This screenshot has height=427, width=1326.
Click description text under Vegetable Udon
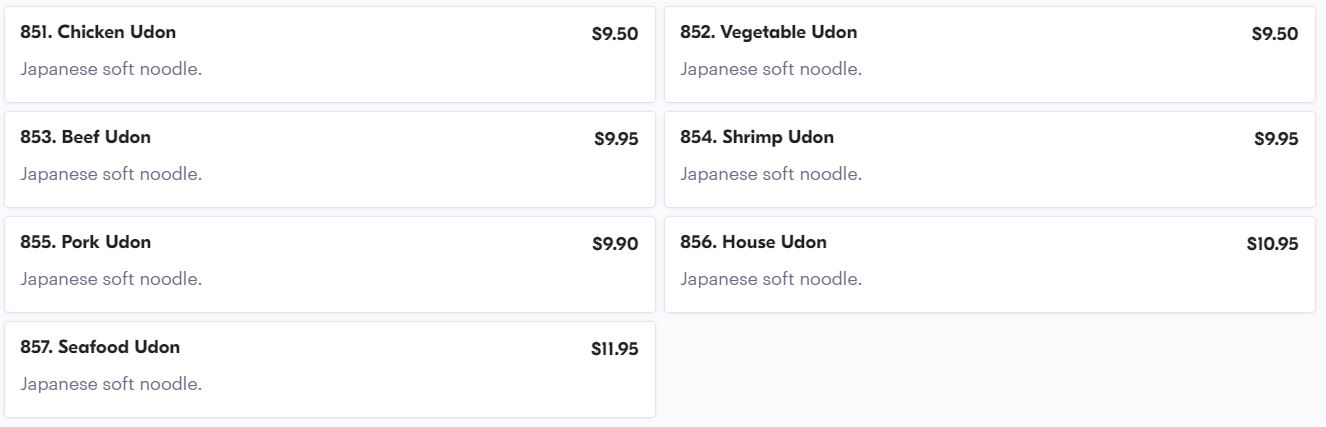click(771, 69)
